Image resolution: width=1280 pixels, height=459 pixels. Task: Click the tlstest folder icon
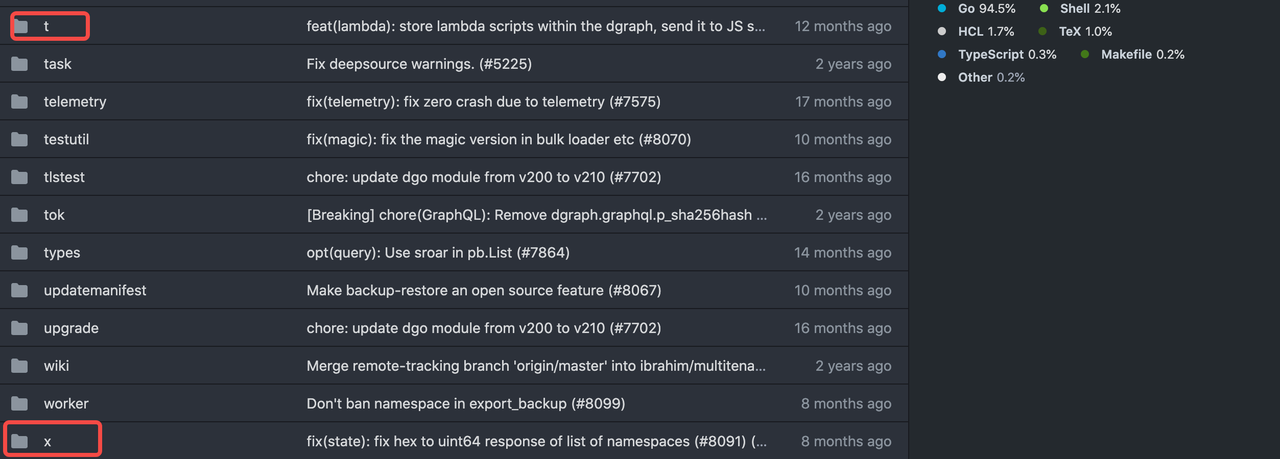coord(19,177)
